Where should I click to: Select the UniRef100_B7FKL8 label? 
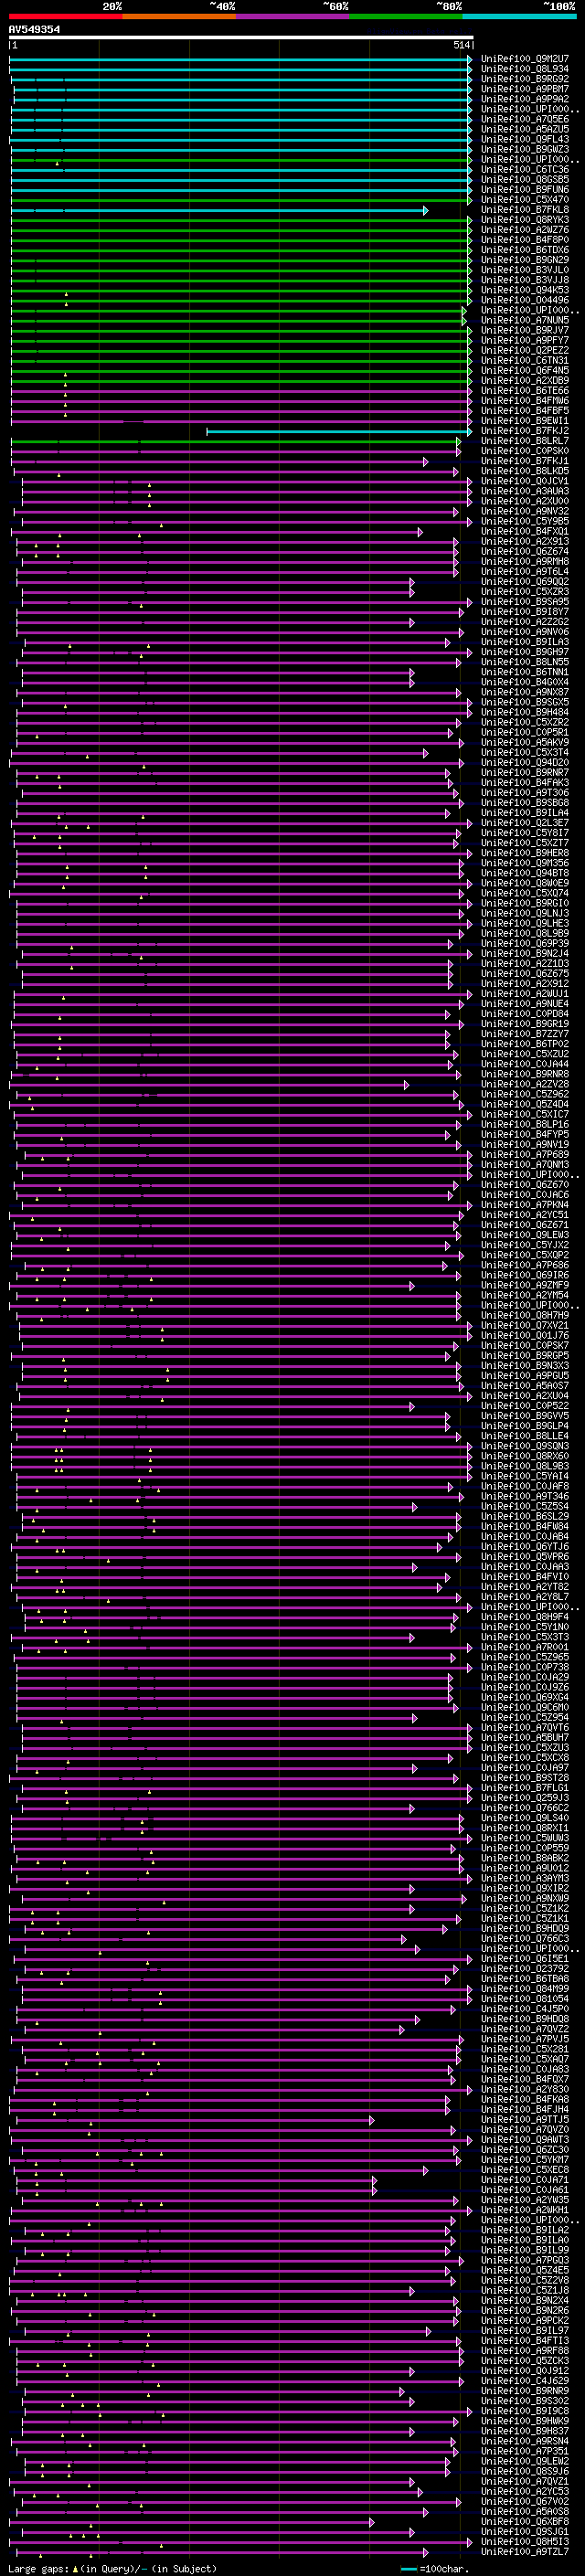[x=524, y=210]
